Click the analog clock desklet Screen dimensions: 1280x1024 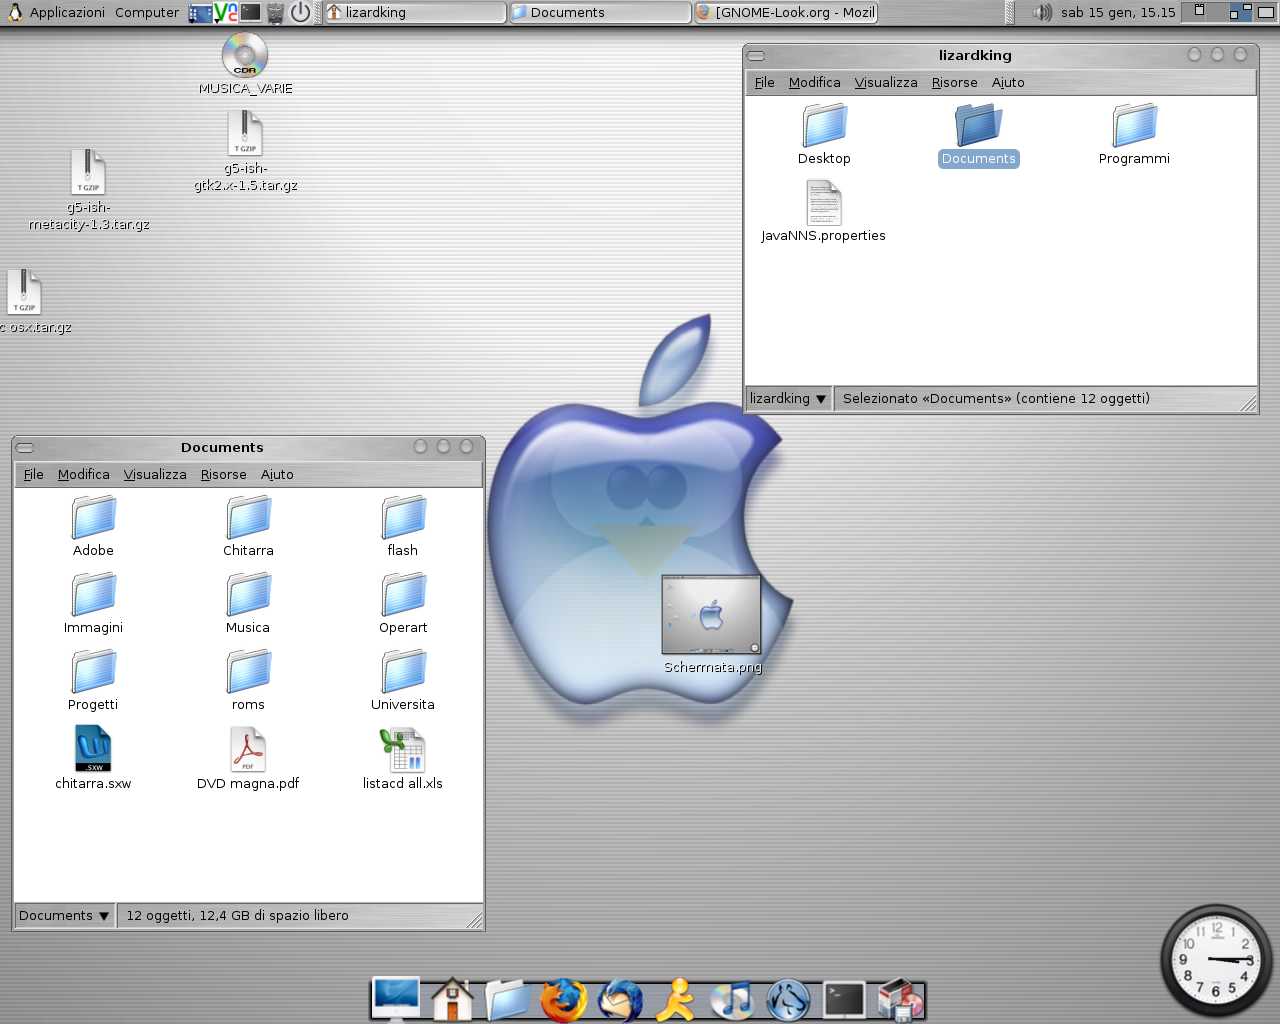click(x=1216, y=960)
